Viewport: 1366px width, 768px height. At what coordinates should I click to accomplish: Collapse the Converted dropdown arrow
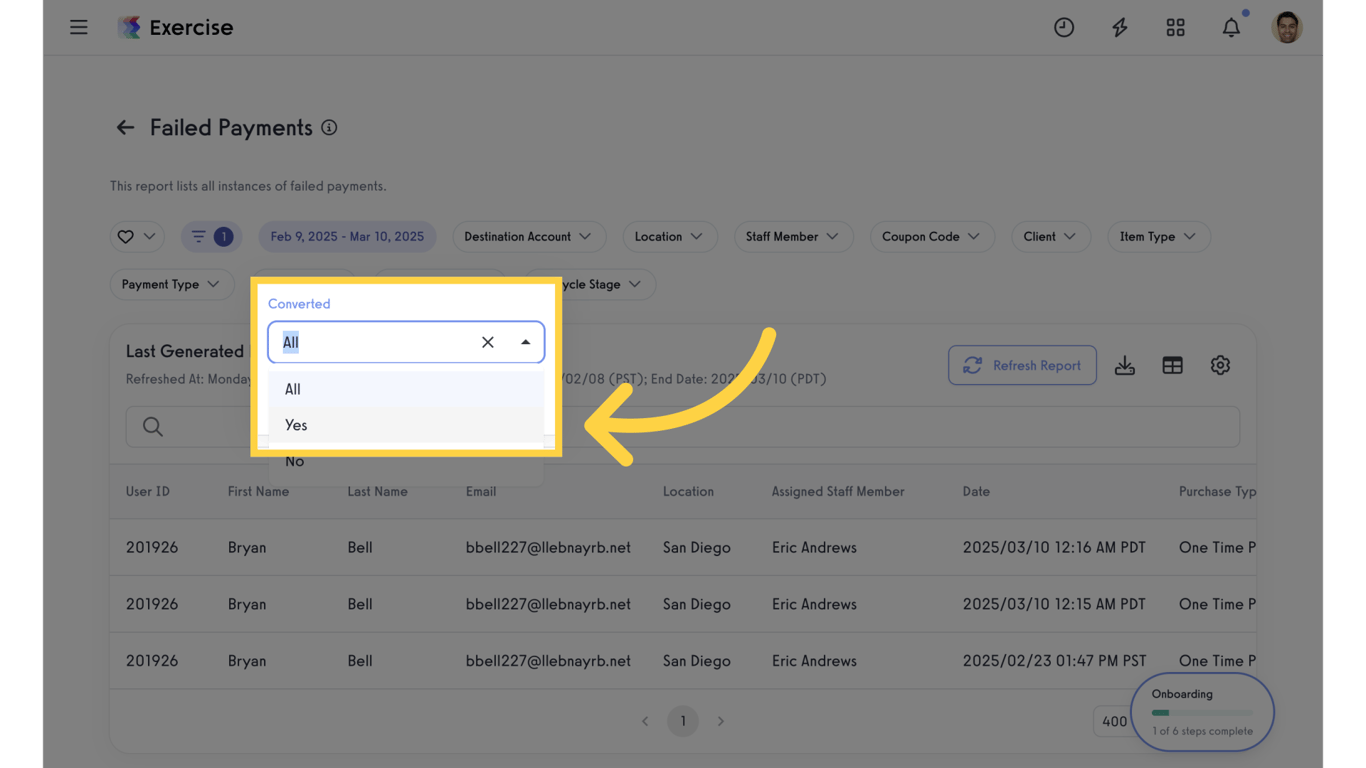[x=525, y=342]
